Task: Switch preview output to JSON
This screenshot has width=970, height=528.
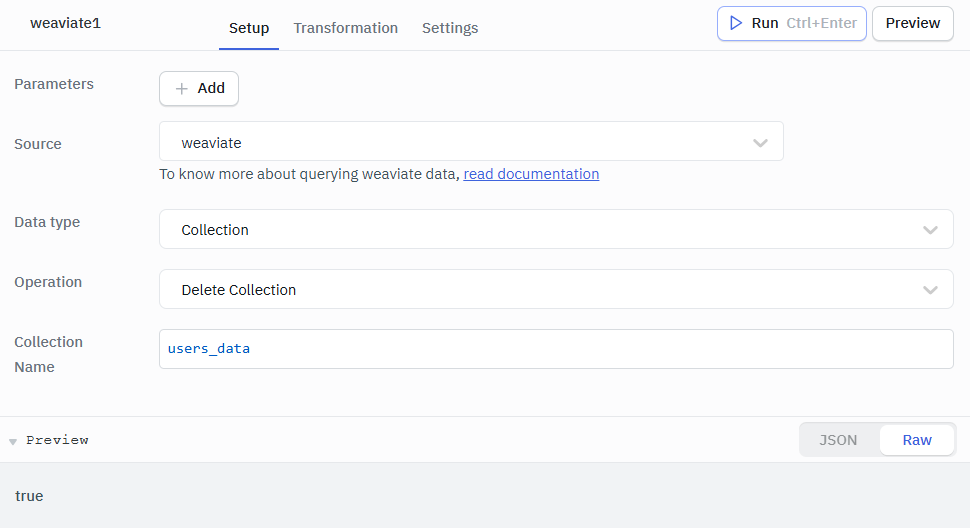Action: [x=838, y=440]
